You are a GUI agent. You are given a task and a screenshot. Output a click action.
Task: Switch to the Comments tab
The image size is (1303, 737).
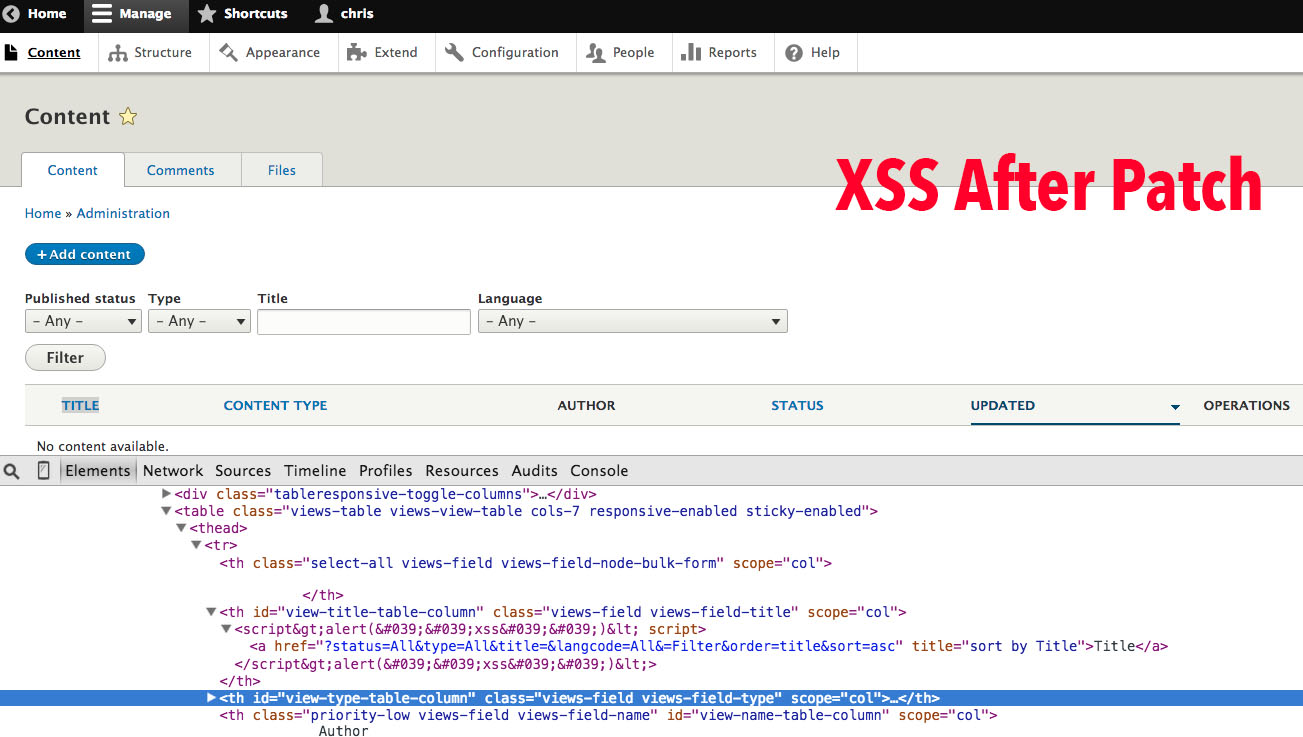coord(182,170)
